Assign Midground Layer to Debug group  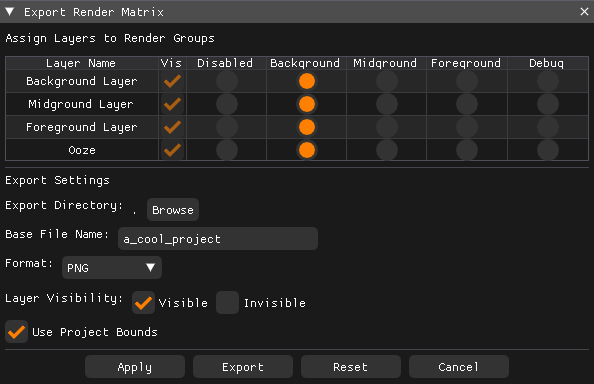(x=548, y=104)
